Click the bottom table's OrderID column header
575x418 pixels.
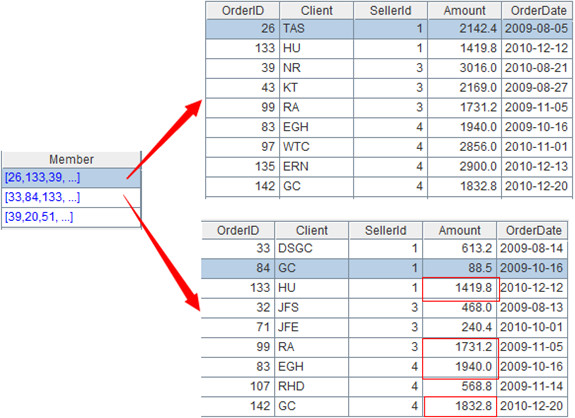pyautogui.click(x=238, y=230)
